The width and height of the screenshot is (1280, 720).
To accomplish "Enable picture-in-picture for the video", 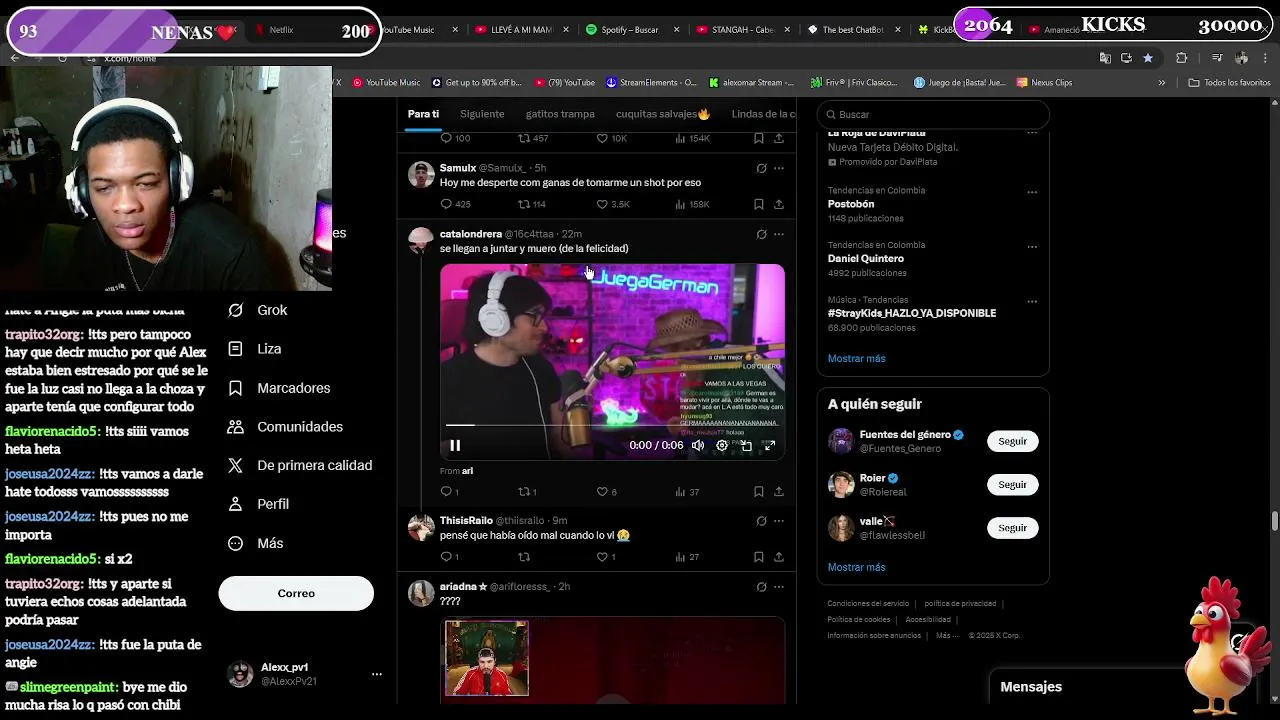I will (x=746, y=445).
